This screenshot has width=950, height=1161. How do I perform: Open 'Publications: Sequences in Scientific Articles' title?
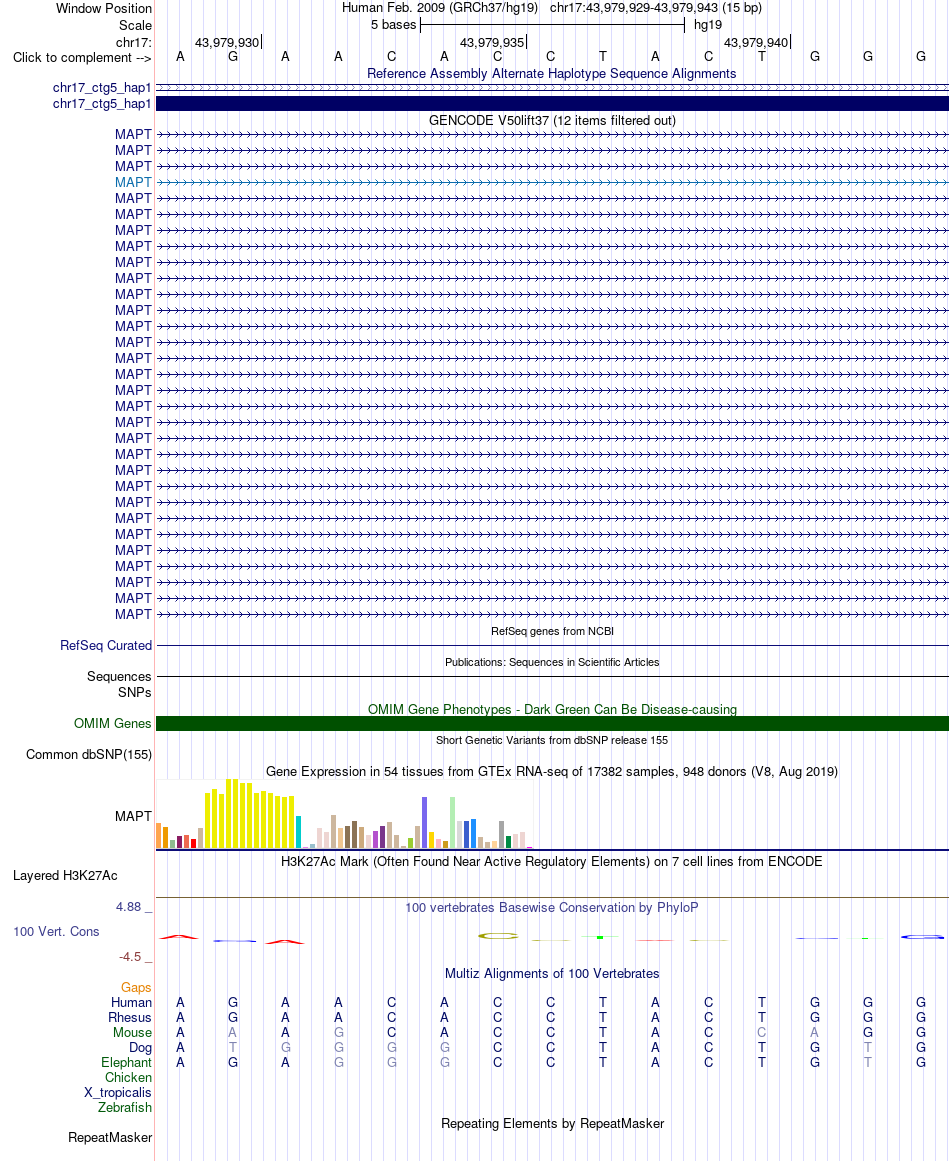pyautogui.click(x=552, y=662)
